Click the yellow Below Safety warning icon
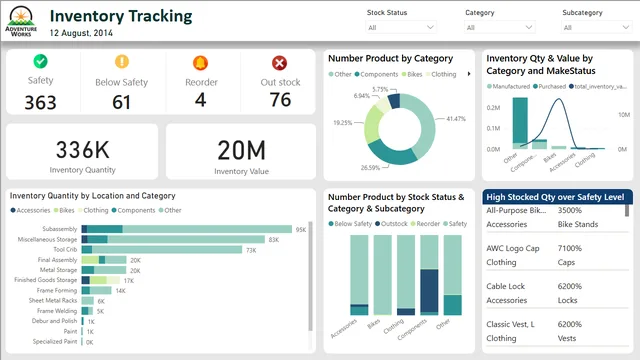 coord(122,62)
